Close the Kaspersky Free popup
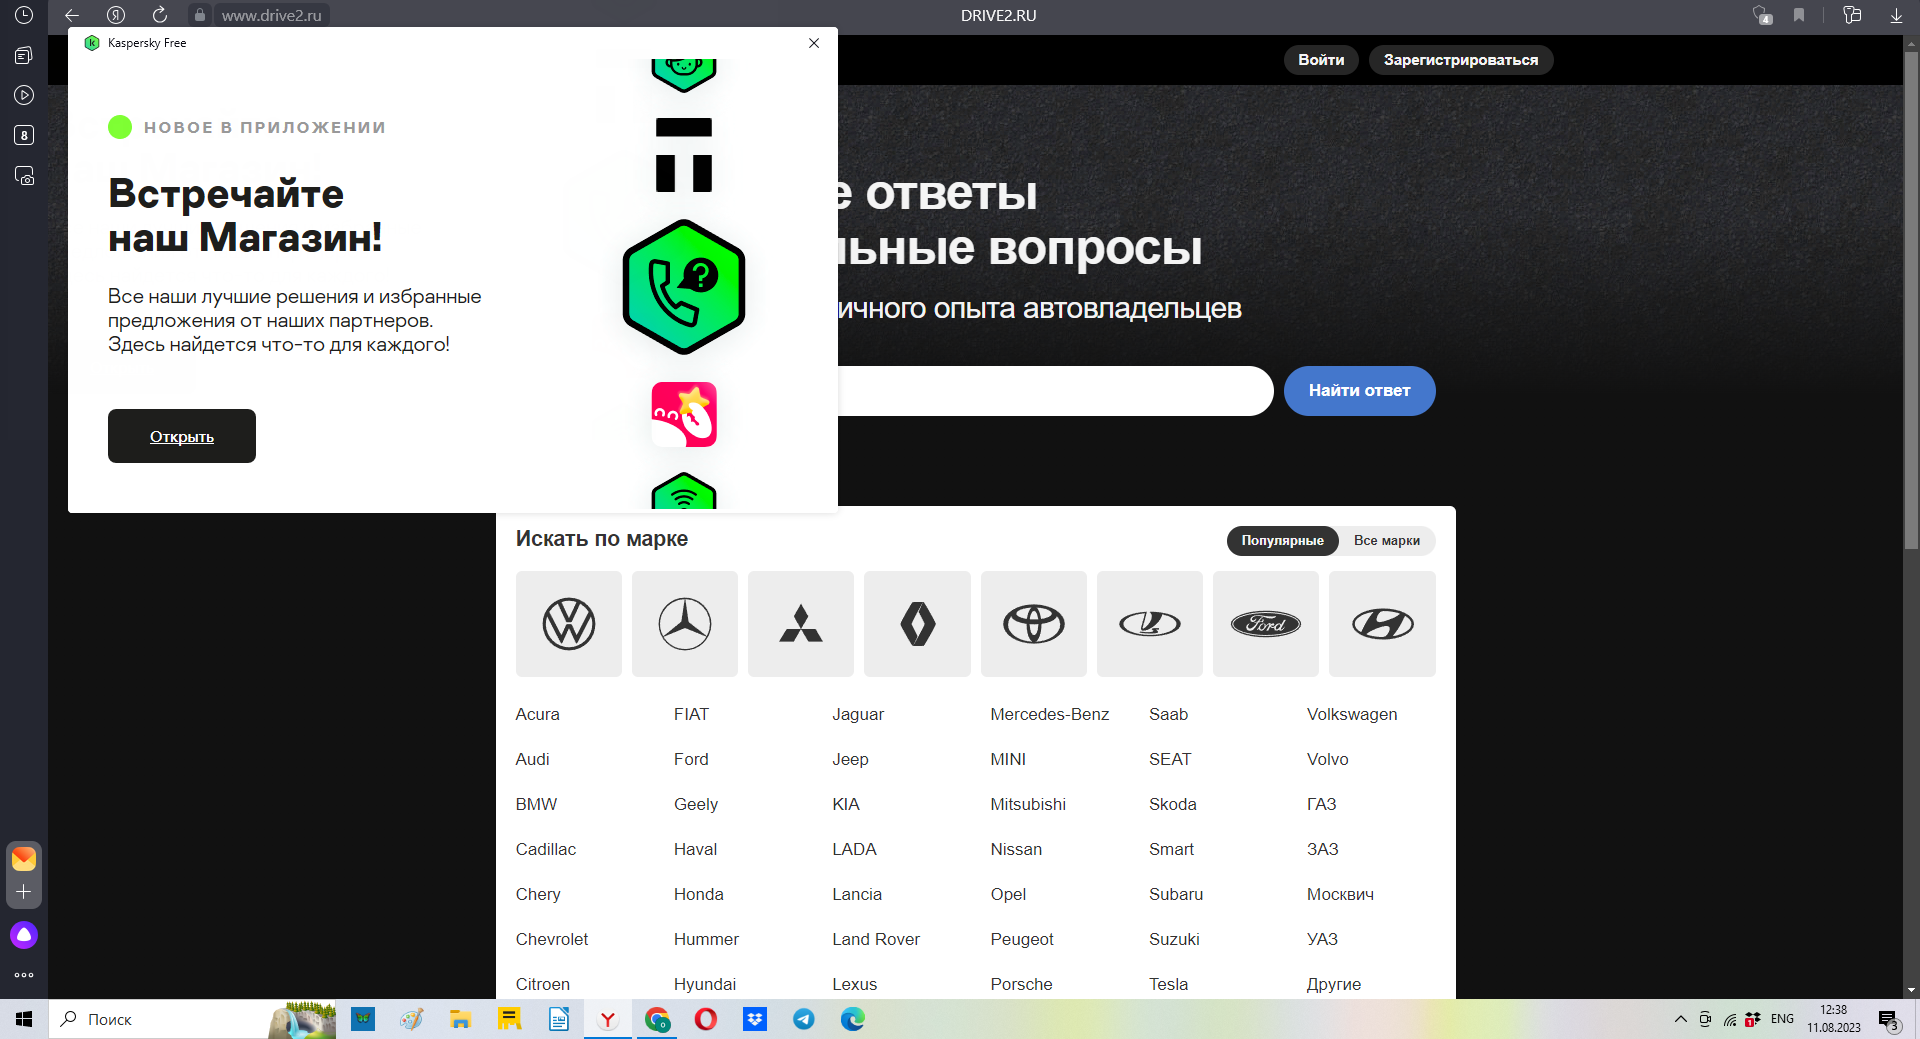This screenshot has height=1039, width=1920. pyautogui.click(x=814, y=43)
